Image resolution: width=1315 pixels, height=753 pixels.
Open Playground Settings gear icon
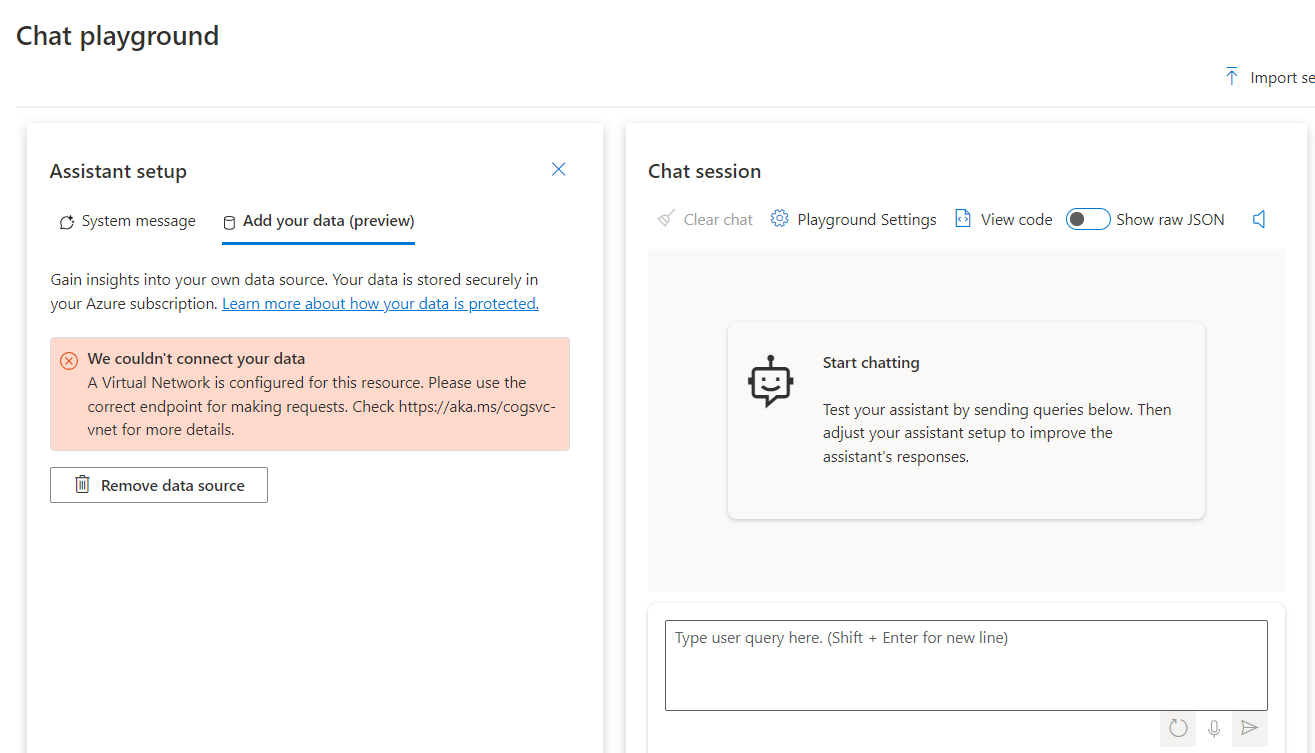(780, 219)
